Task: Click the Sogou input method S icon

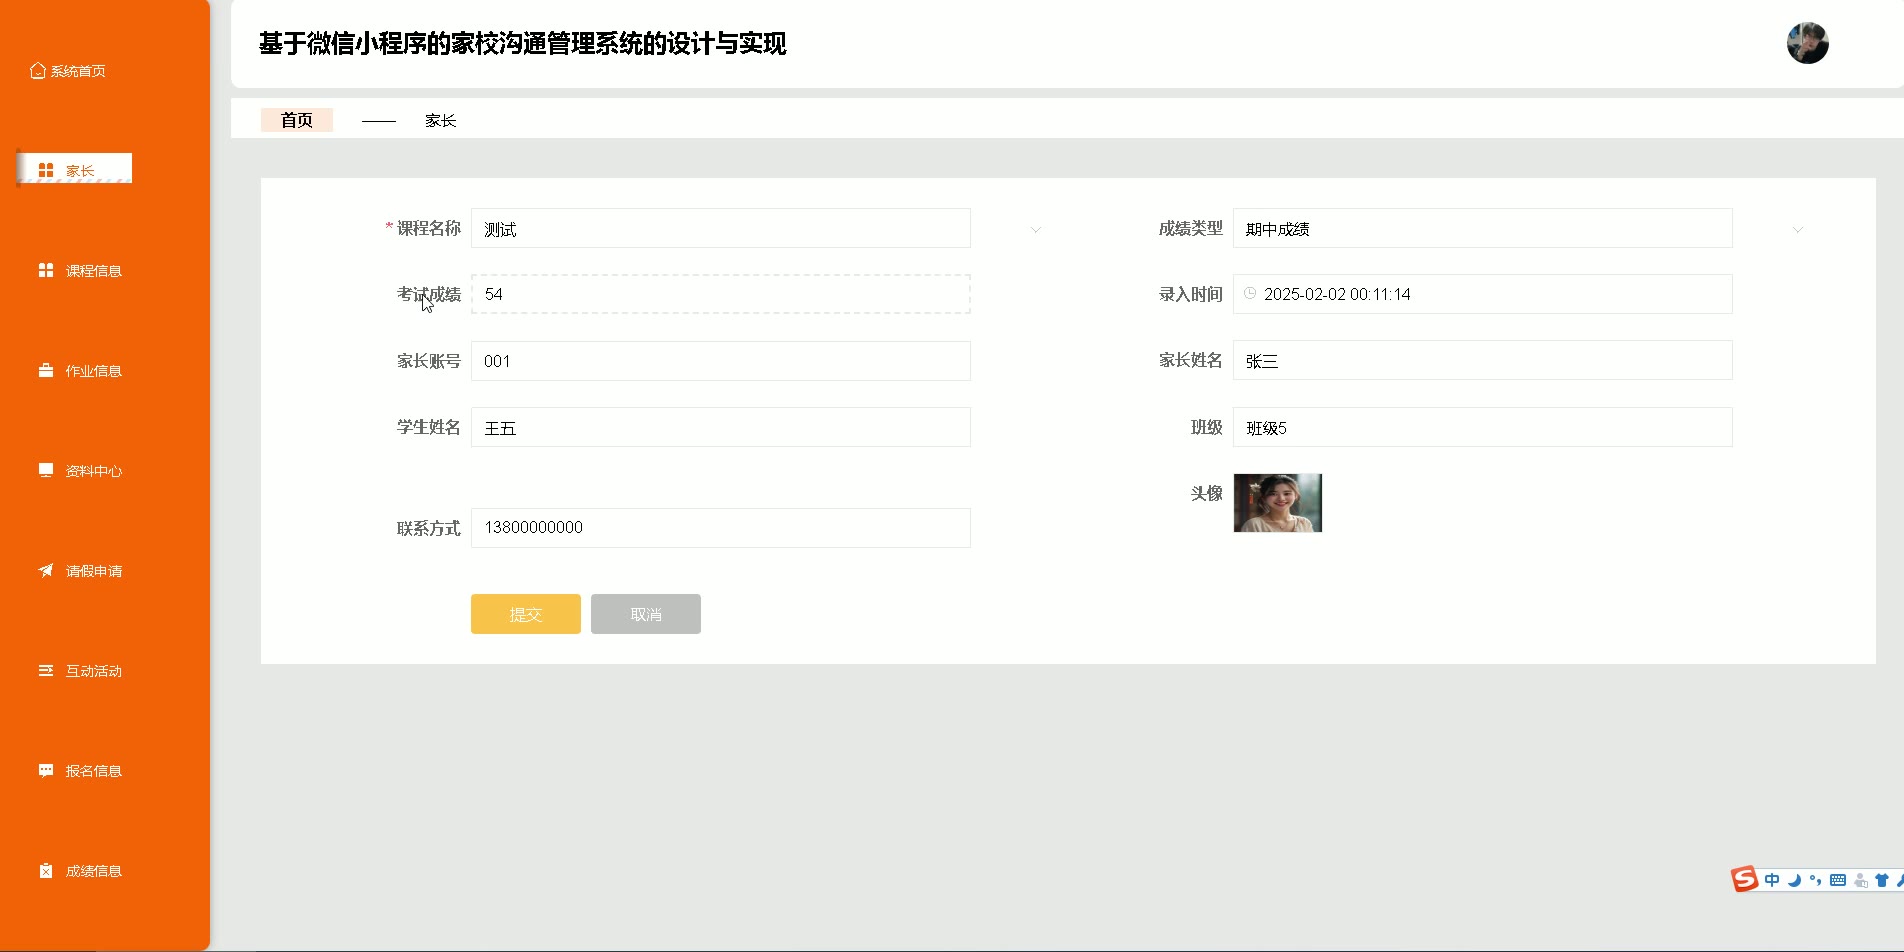Action: (x=1745, y=880)
